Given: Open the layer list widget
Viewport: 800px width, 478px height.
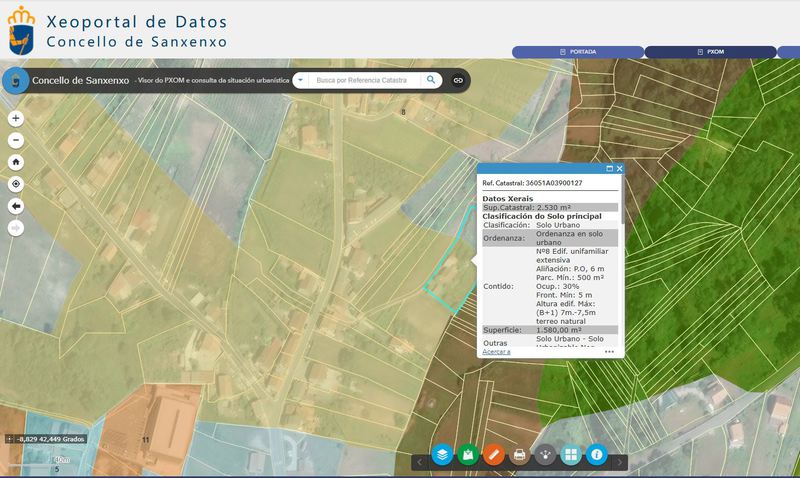Looking at the screenshot, I should click(442, 455).
